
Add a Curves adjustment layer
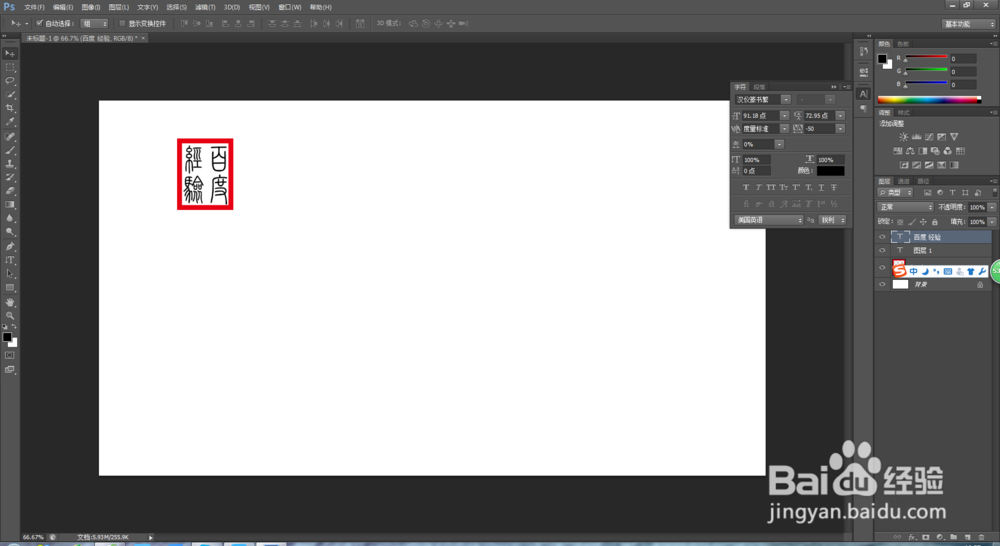929,136
